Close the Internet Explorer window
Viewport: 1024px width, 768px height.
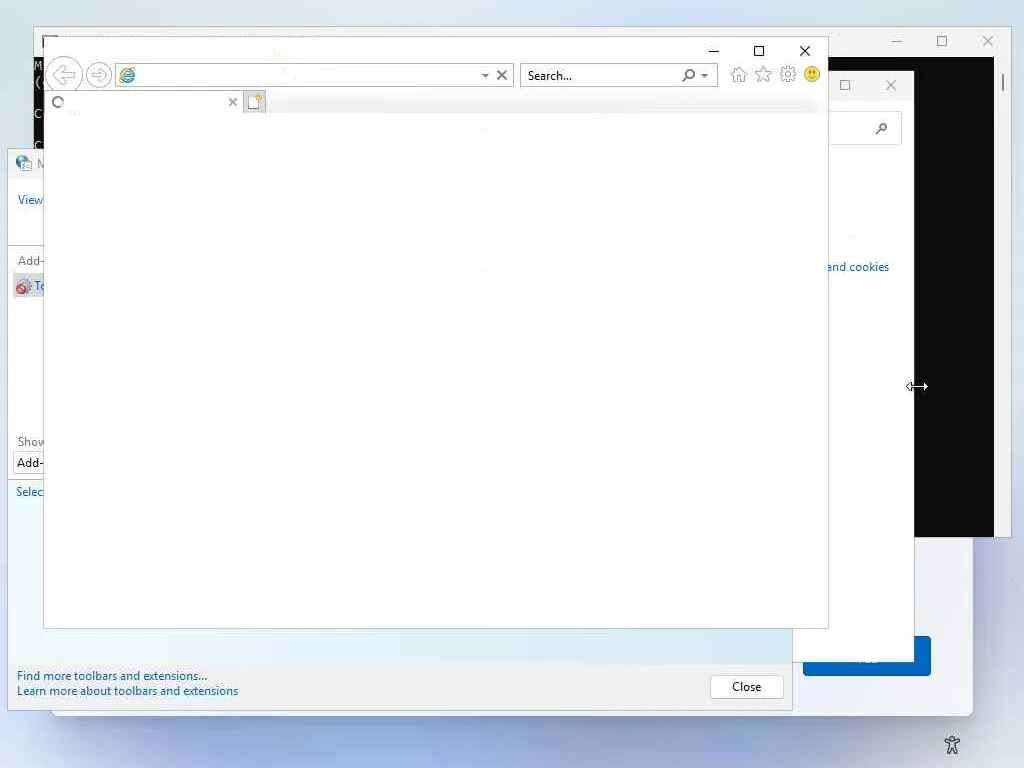tap(805, 51)
